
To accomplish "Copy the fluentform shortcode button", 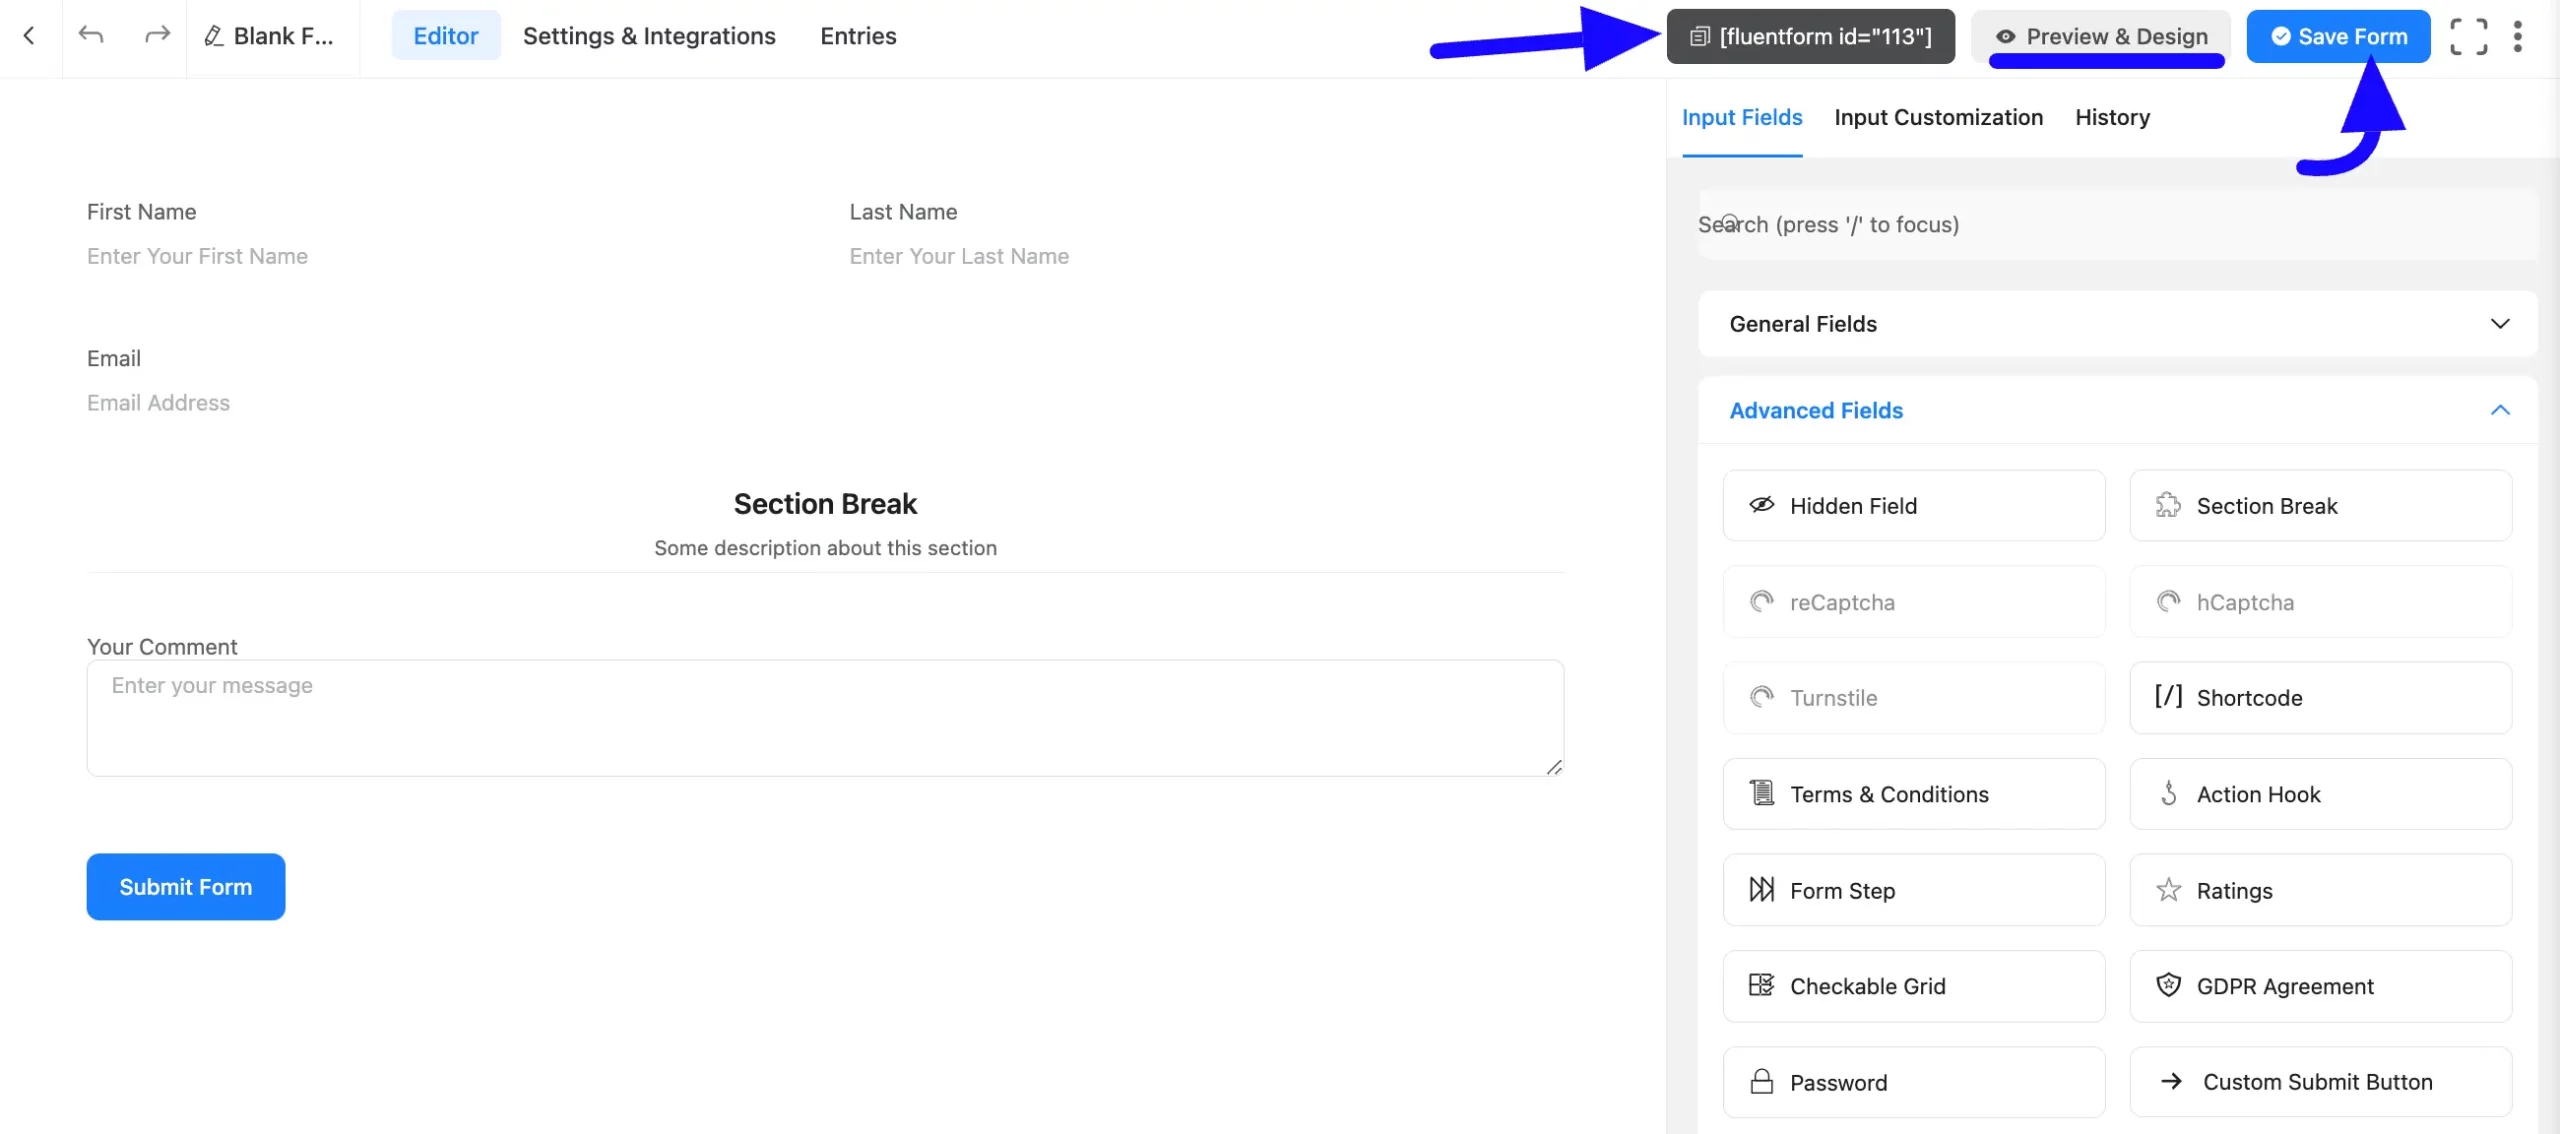I will coord(1810,36).
